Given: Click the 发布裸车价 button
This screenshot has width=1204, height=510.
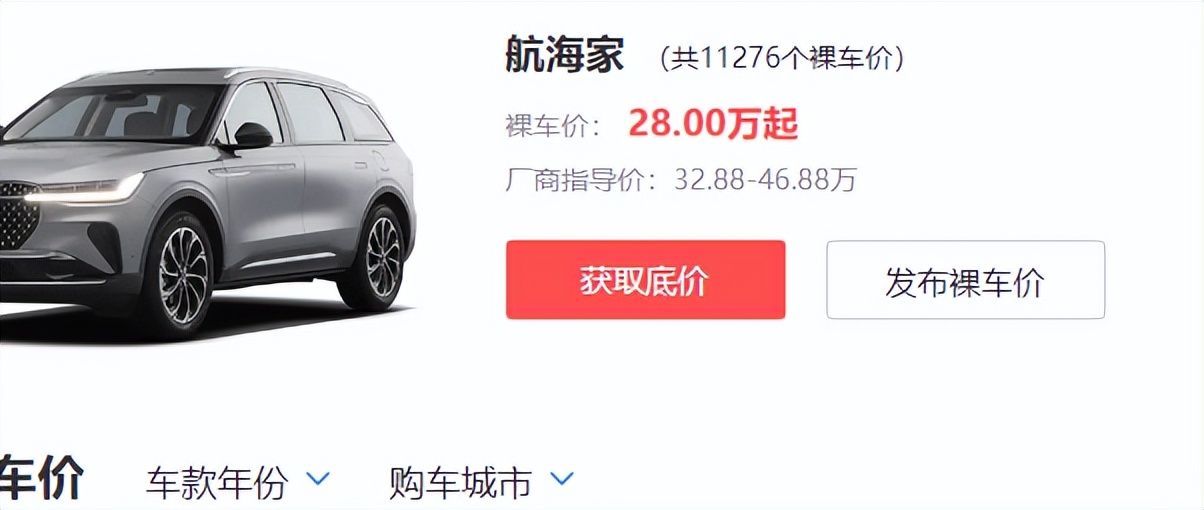Looking at the screenshot, I should click(x=965, y=280).
